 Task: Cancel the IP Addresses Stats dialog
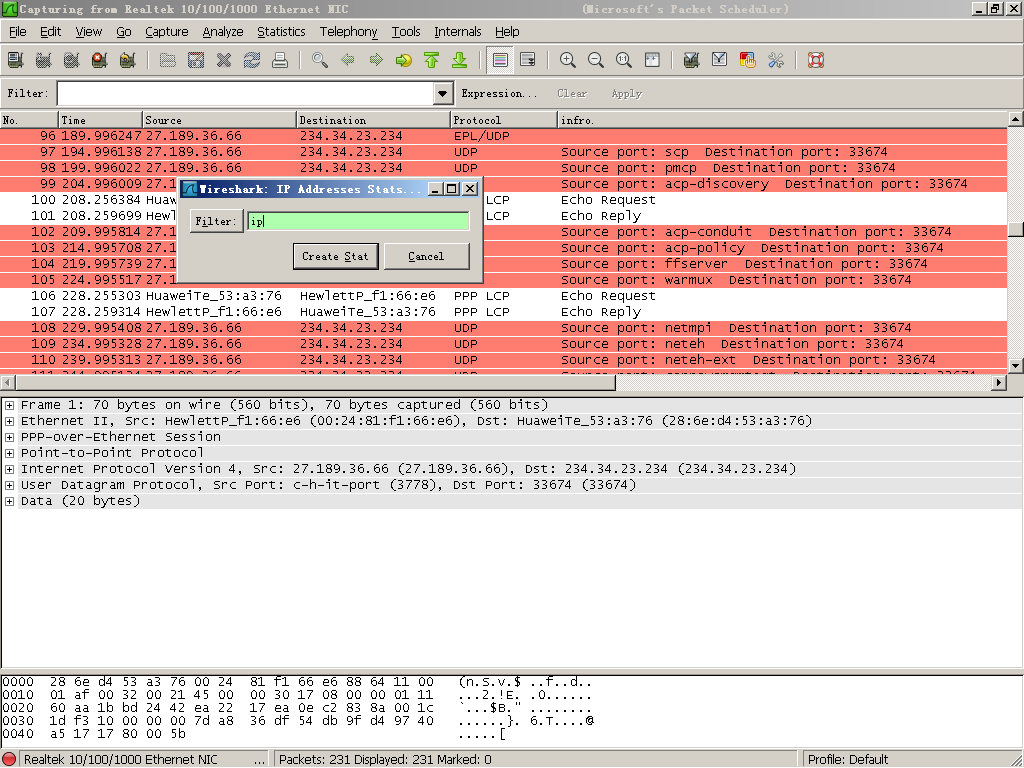point(426,256)
